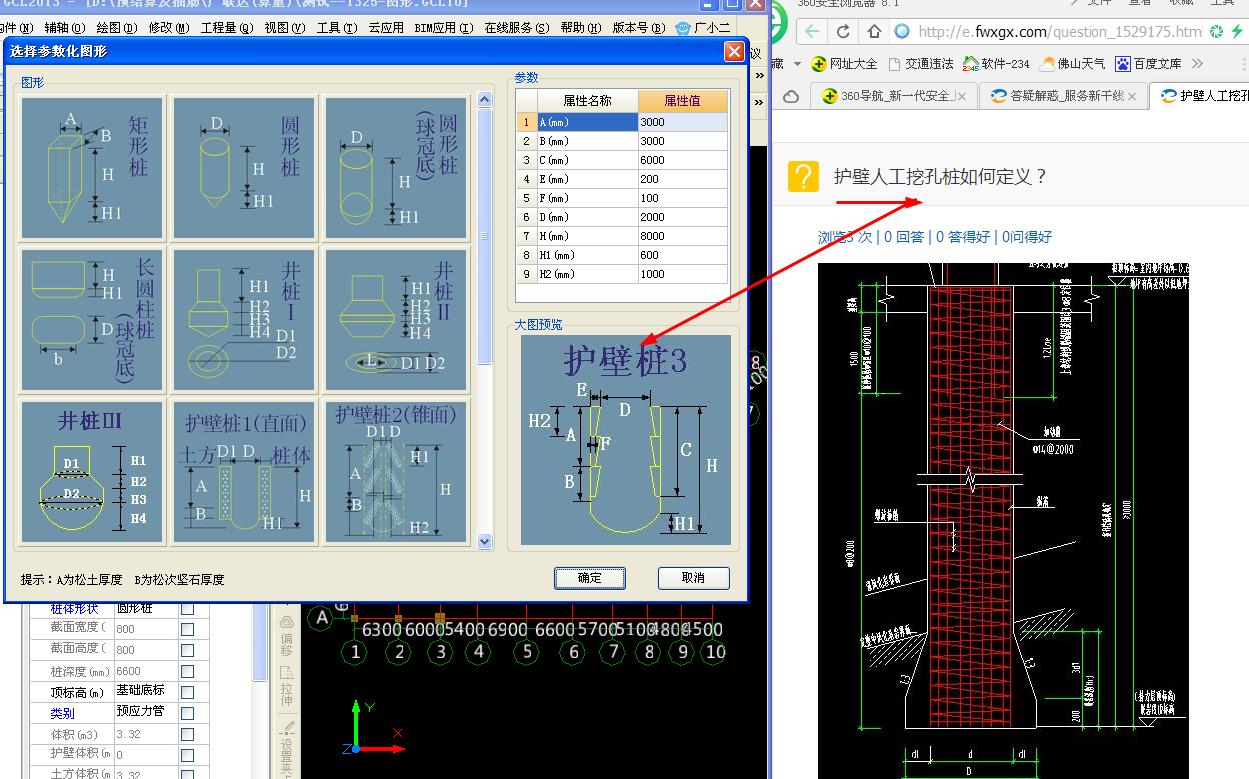The width and height of the screenshot is (1249, 779).
Task: Open the 修改 menu
Action: [x=169, y=28]
